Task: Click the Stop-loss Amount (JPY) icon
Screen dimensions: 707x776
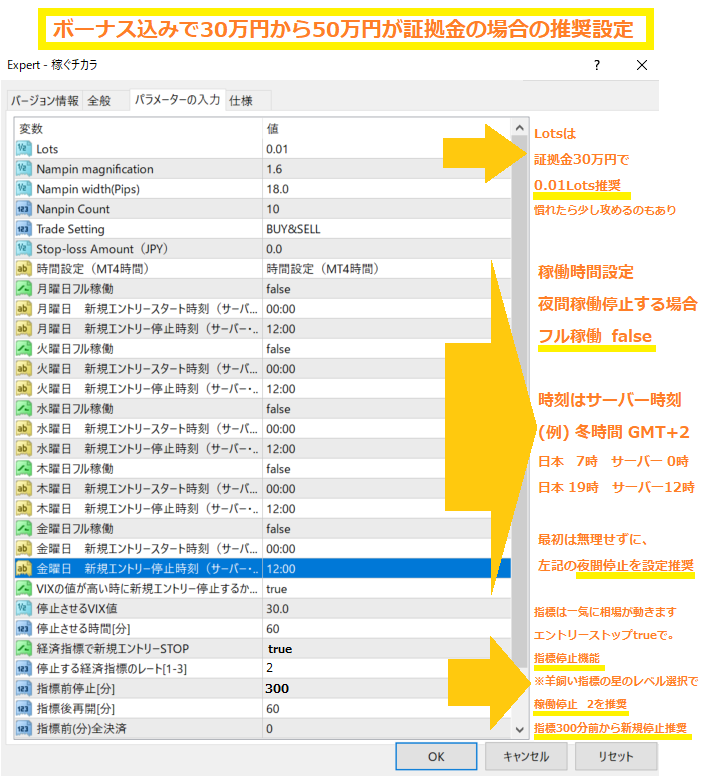Action: (25, 249)
